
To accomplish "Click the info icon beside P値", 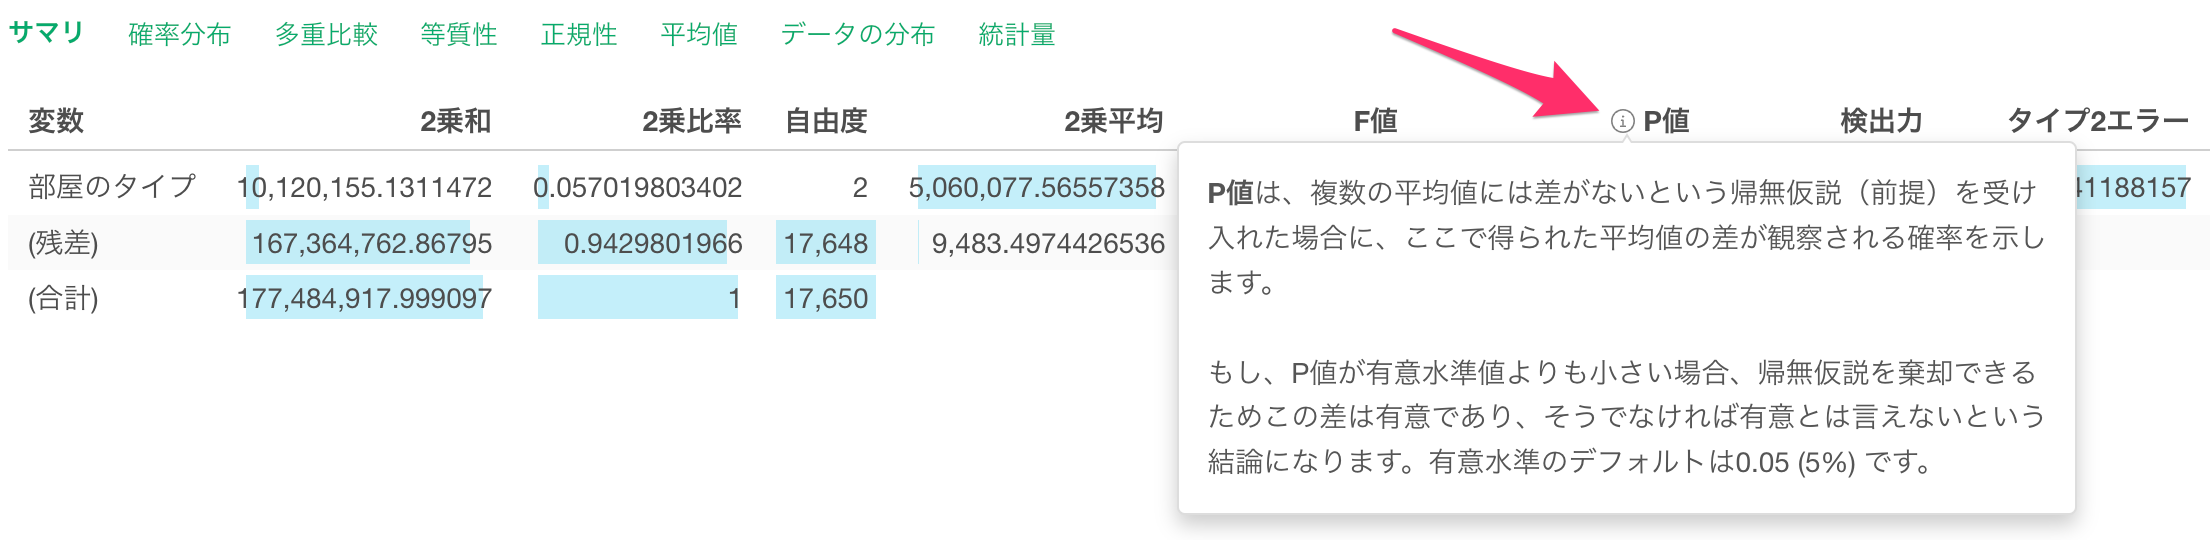I will [x=1622, y=122].
